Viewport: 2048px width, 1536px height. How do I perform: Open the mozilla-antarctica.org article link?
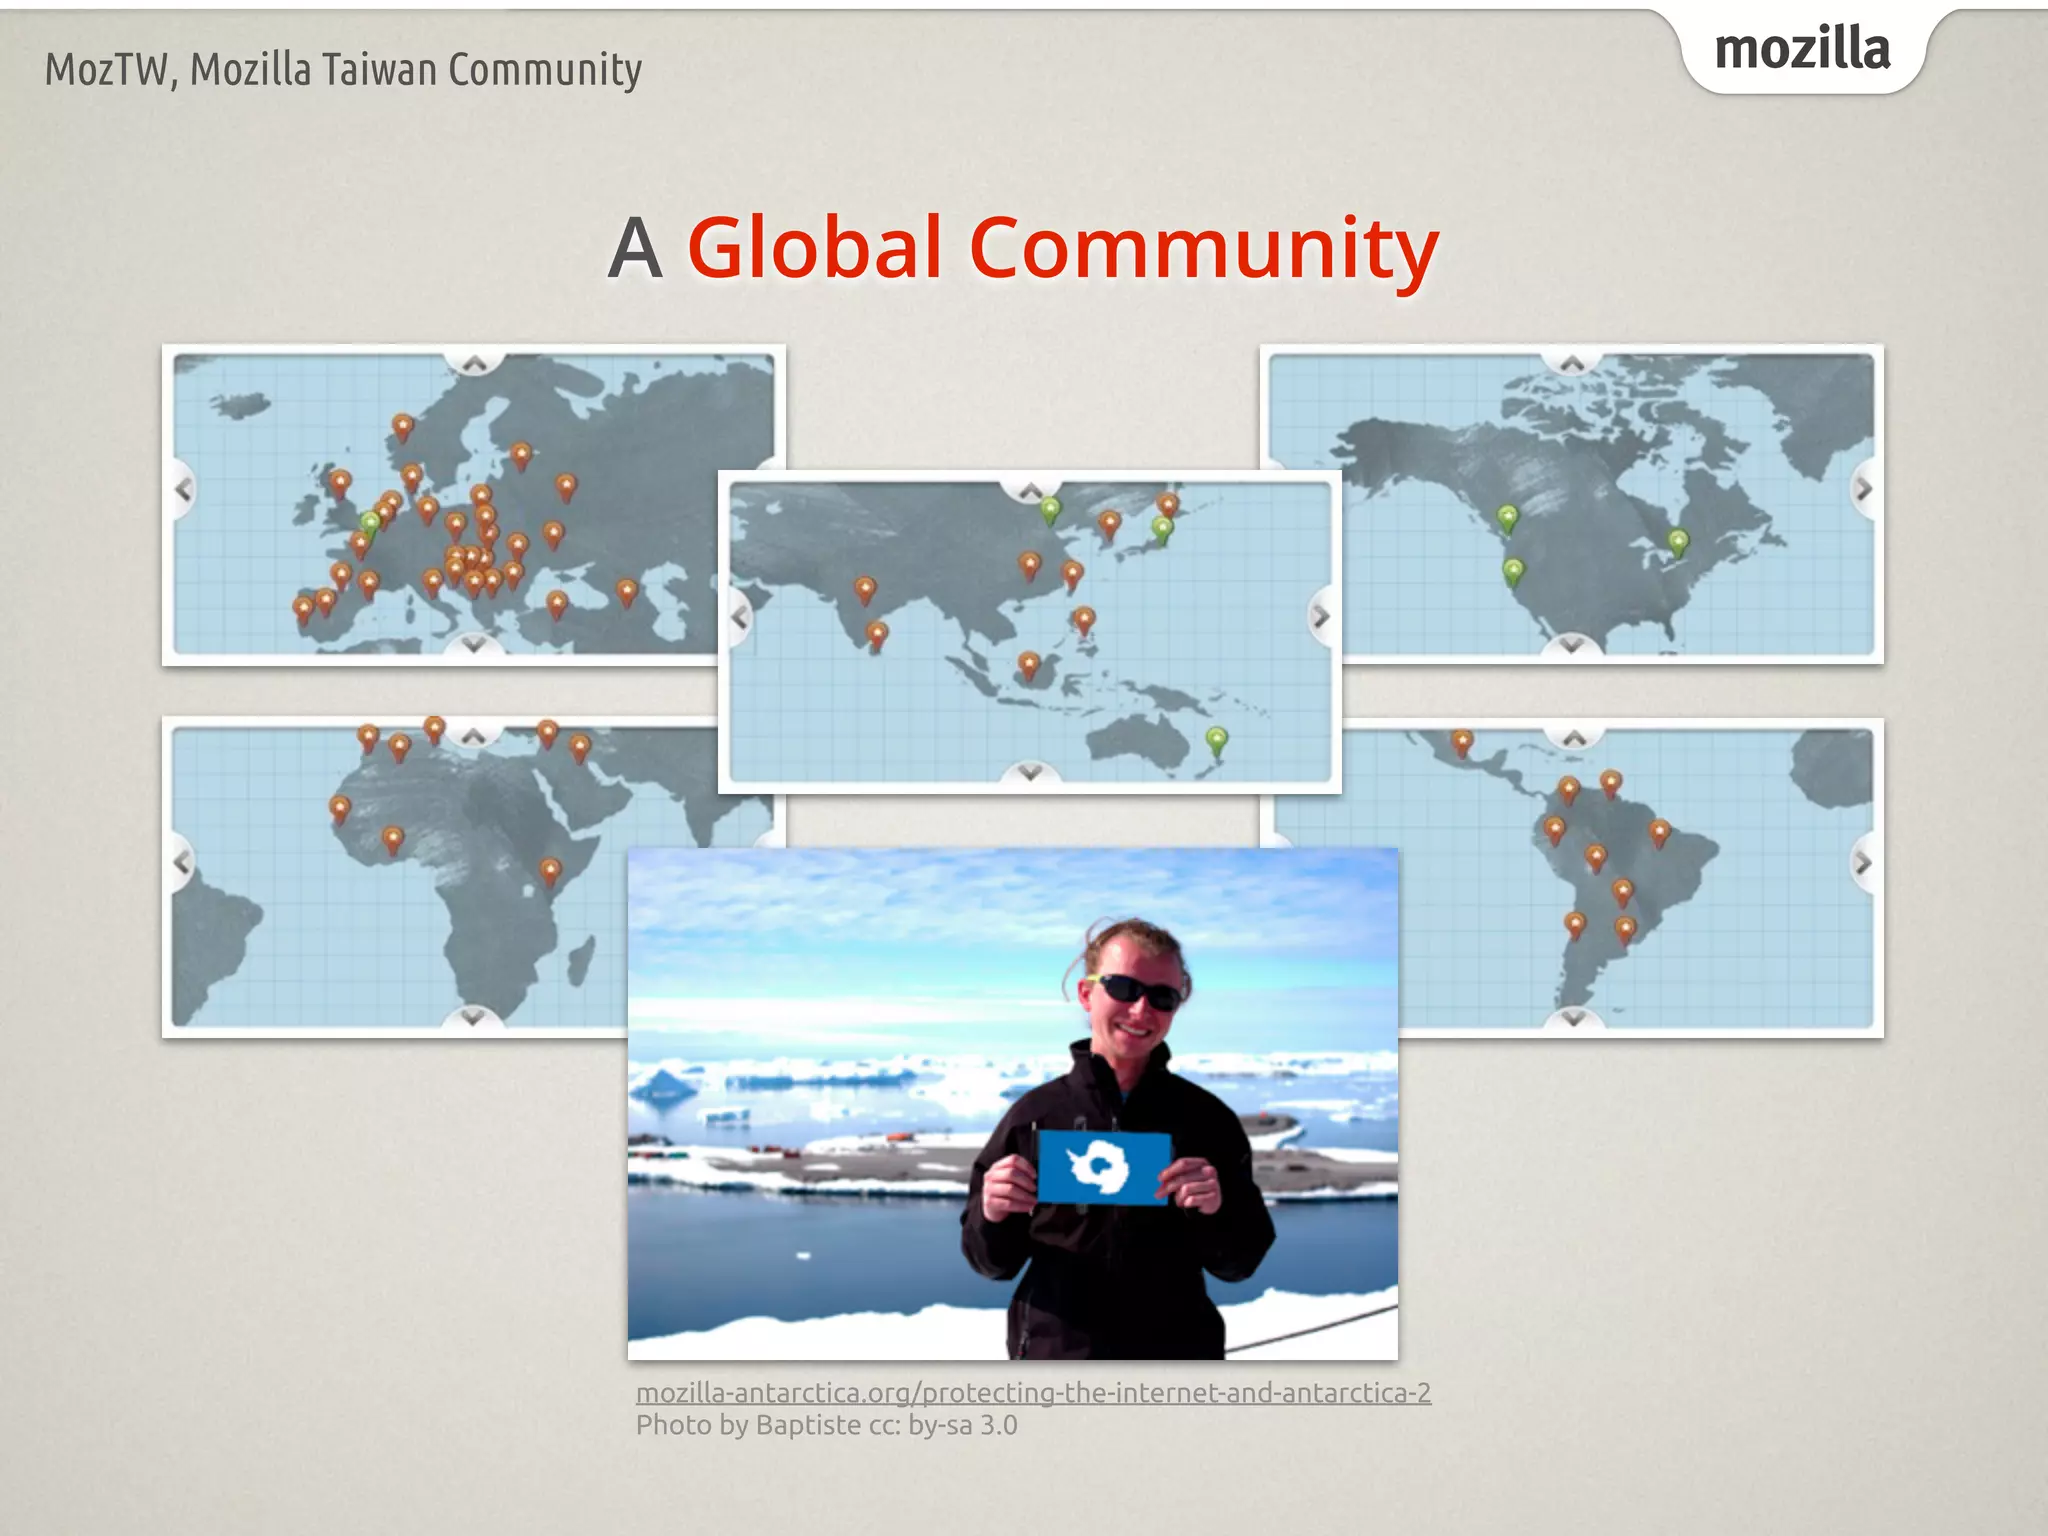pos(1033,1392)
